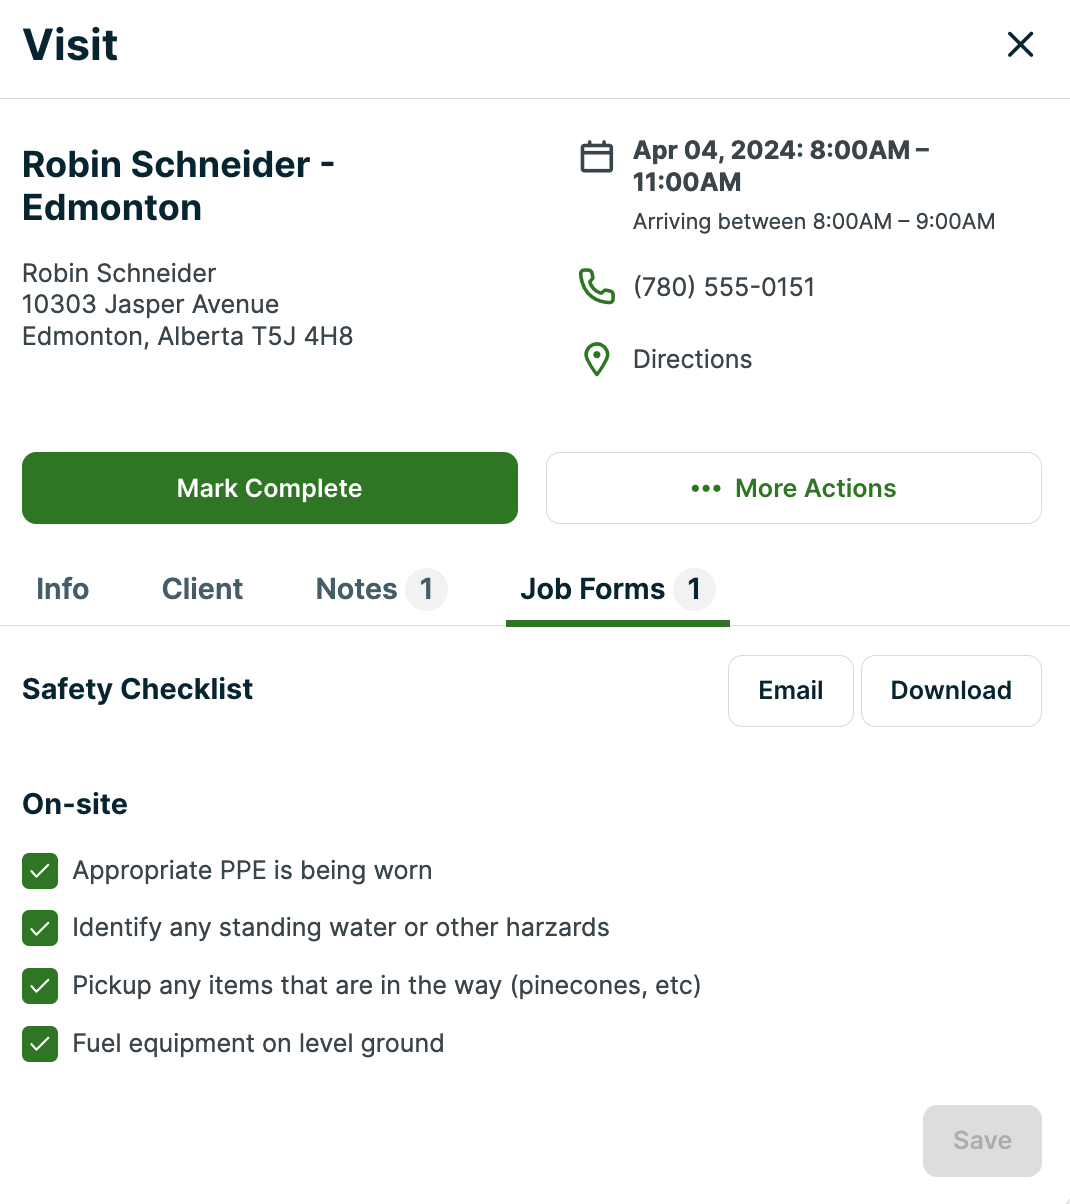Download the Safety Checklist form
Image resolution: width=1070 pixels, height=1204 pixels.
pos(951,690)
